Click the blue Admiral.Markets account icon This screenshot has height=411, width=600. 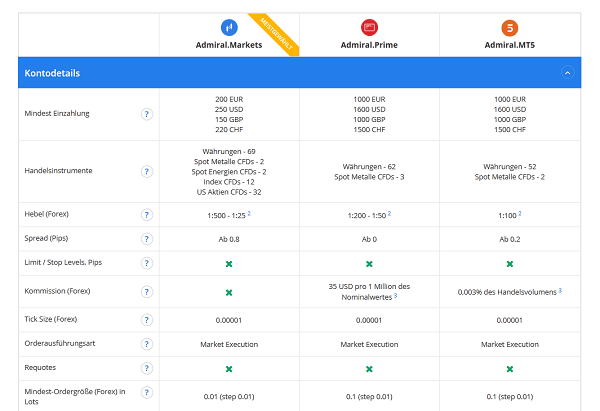click(229, 28)
